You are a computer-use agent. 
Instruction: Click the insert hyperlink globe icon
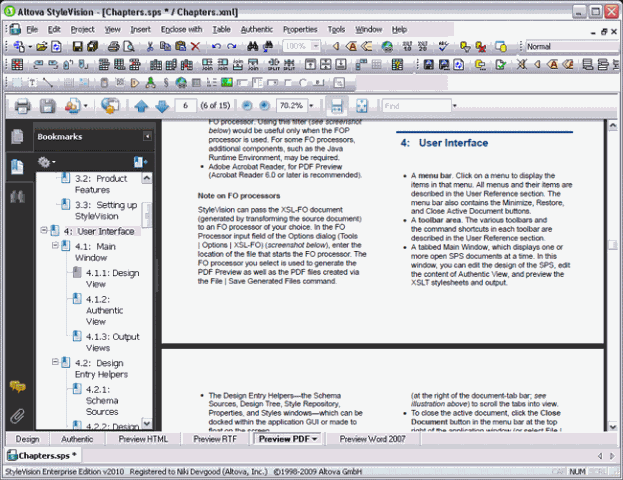point(181,83)
